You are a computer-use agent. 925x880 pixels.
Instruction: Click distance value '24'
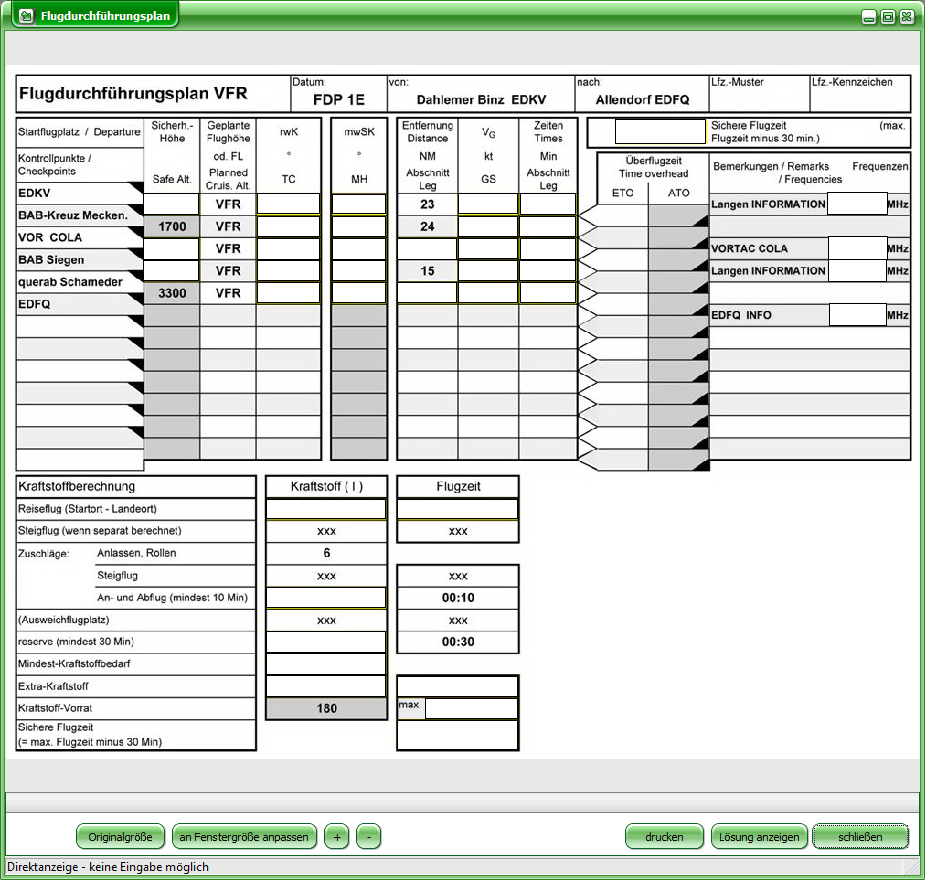427,226
